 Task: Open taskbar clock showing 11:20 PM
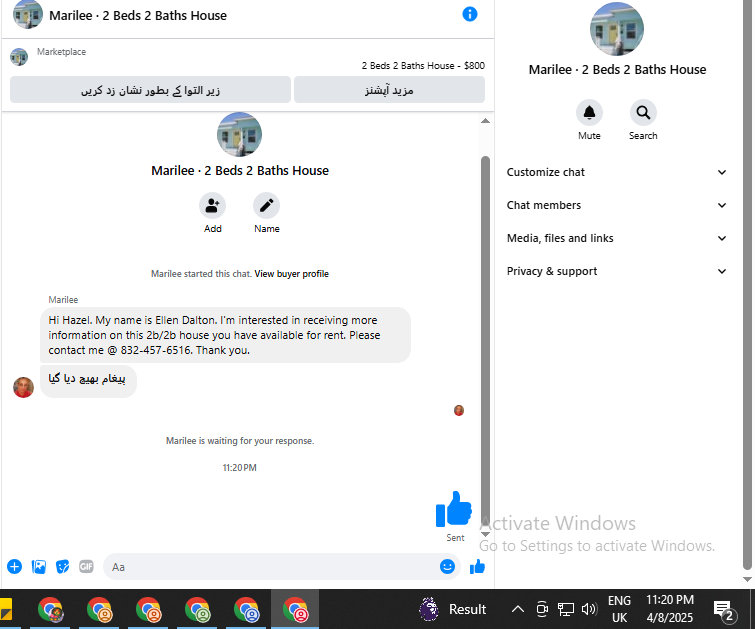point(670,609)
